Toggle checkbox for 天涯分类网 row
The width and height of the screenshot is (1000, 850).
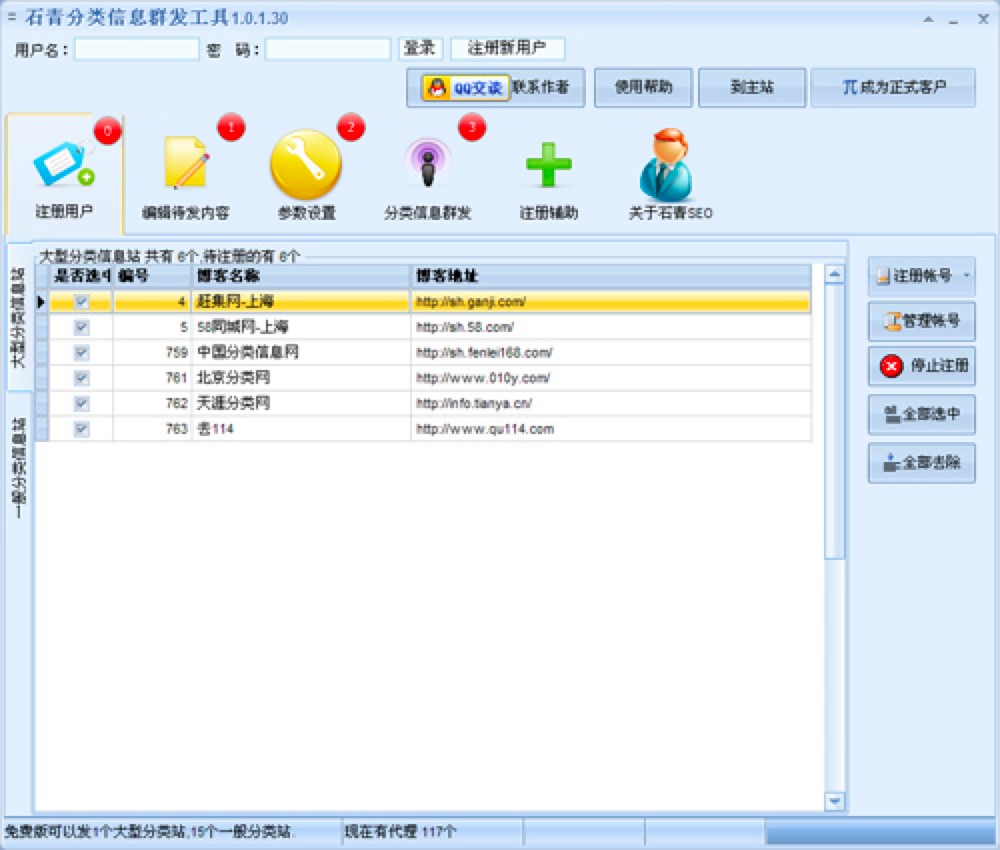[x=81, y=404]
